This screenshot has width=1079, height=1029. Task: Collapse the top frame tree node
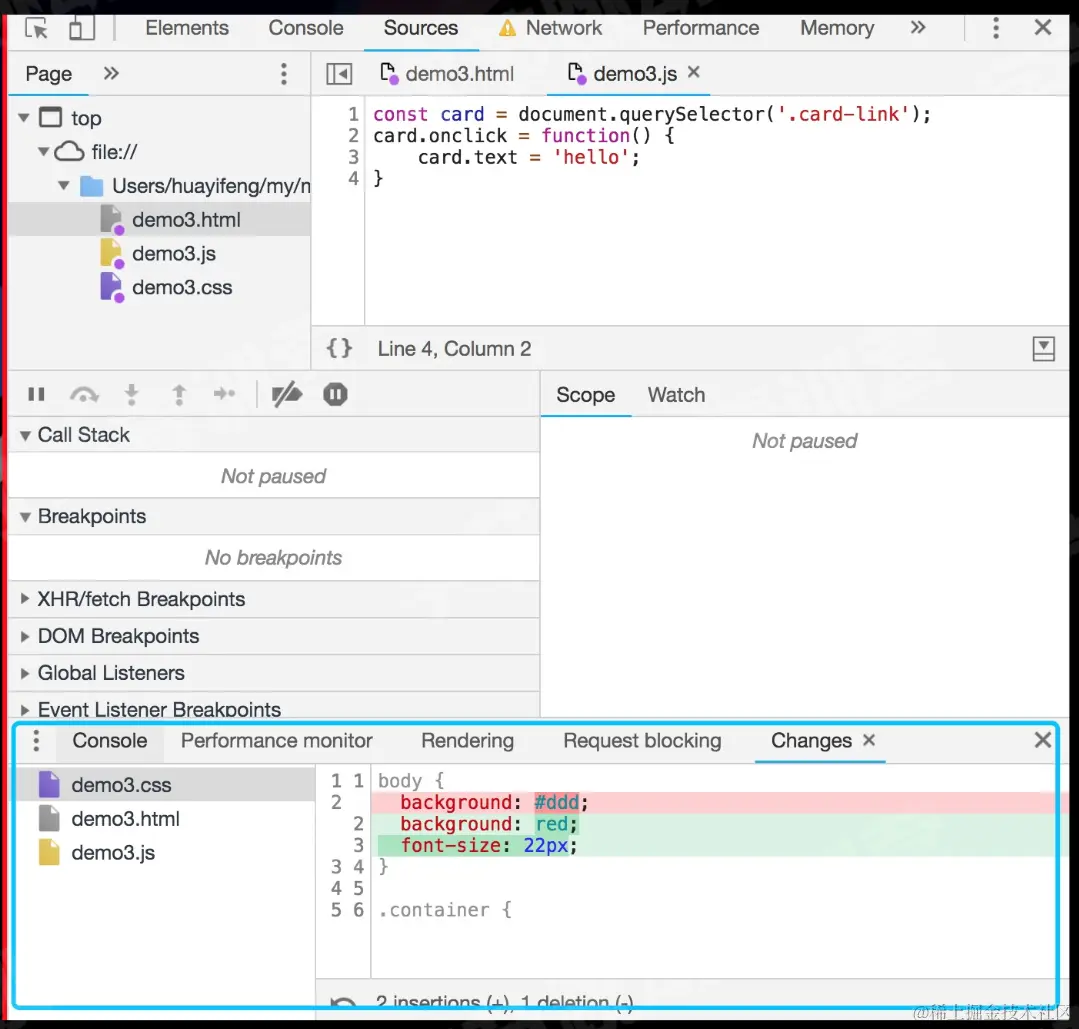(24, 118)
